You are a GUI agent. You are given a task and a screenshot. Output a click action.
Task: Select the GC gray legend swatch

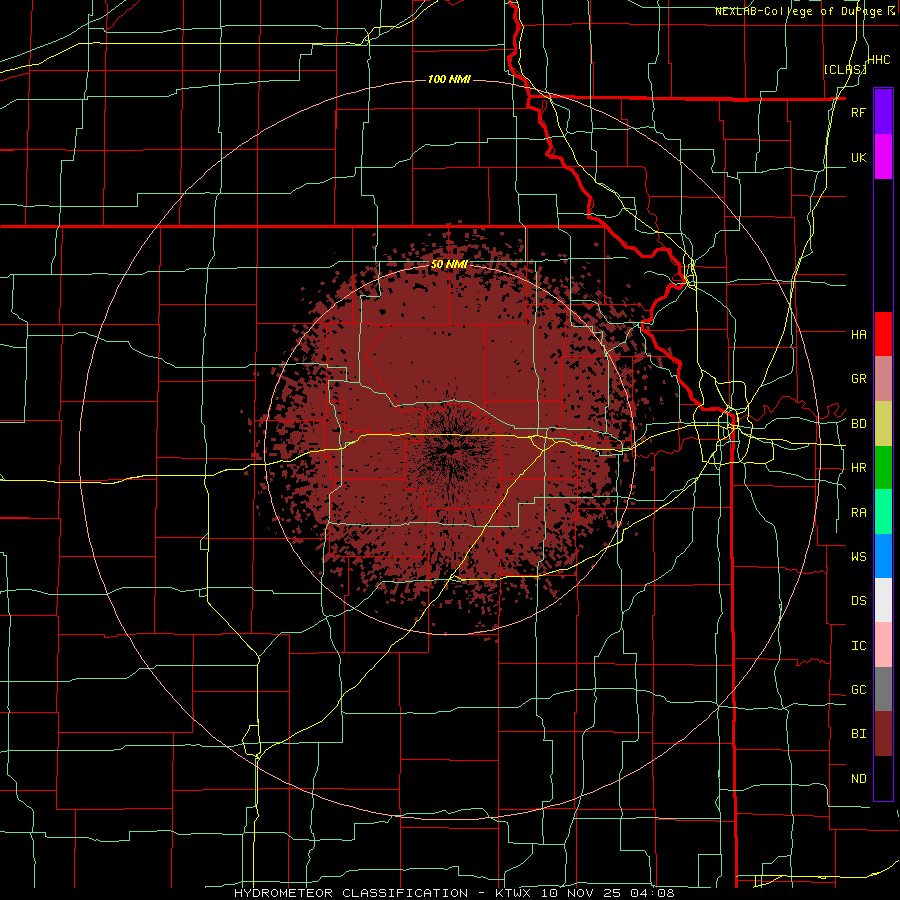[883, 689]
